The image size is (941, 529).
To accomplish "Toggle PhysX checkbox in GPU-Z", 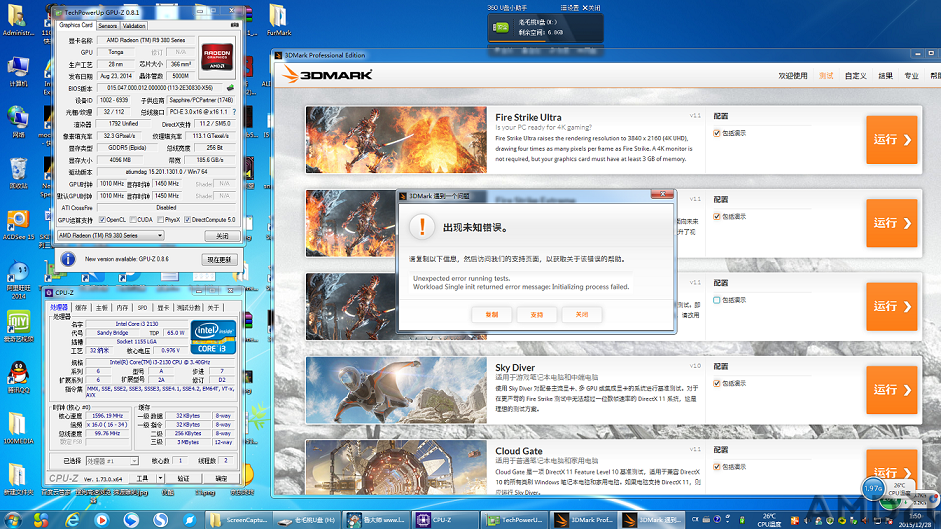I will tap(160, 220).
